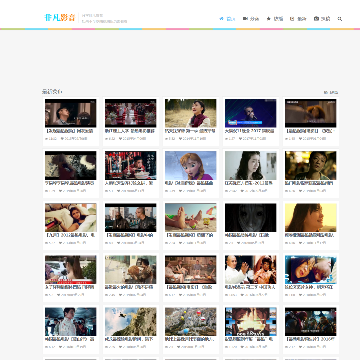Open the dark ghost face horror thumbnail

[x=251, y=217]
